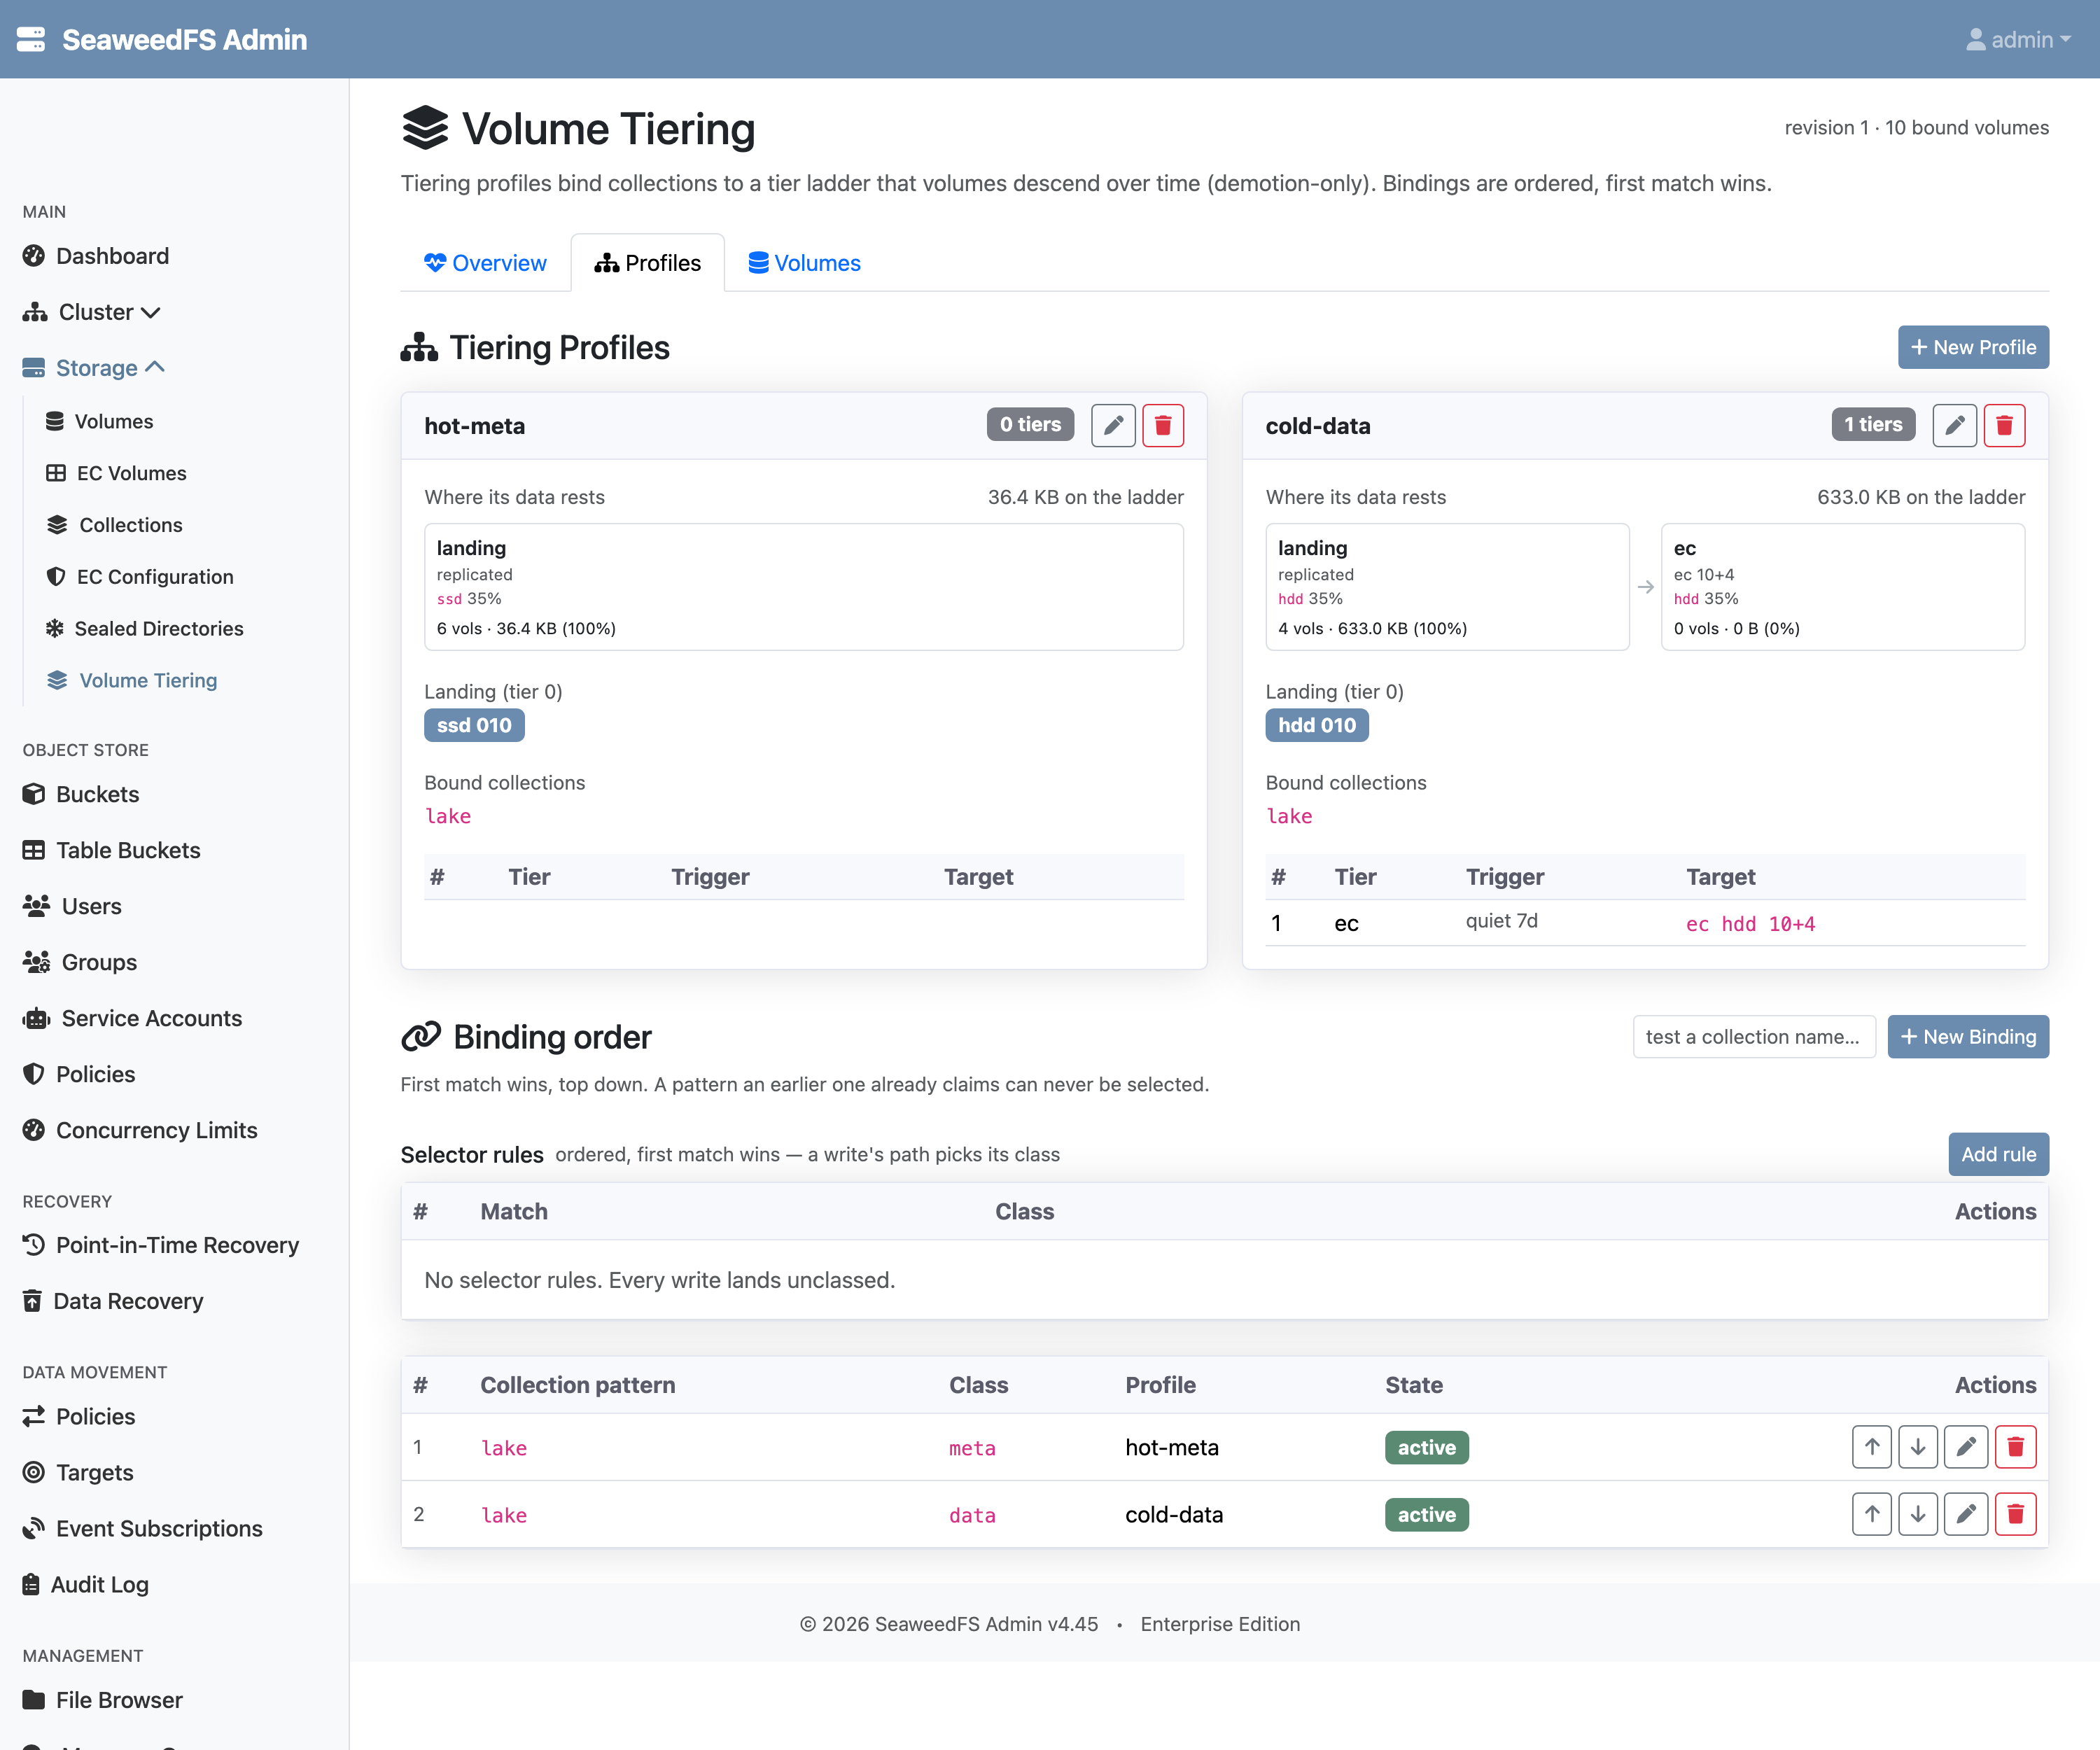Move cold-data binding down
This screenshot has width=2100, height=1750.
pyautogui.click(x=1918, y=1514)
